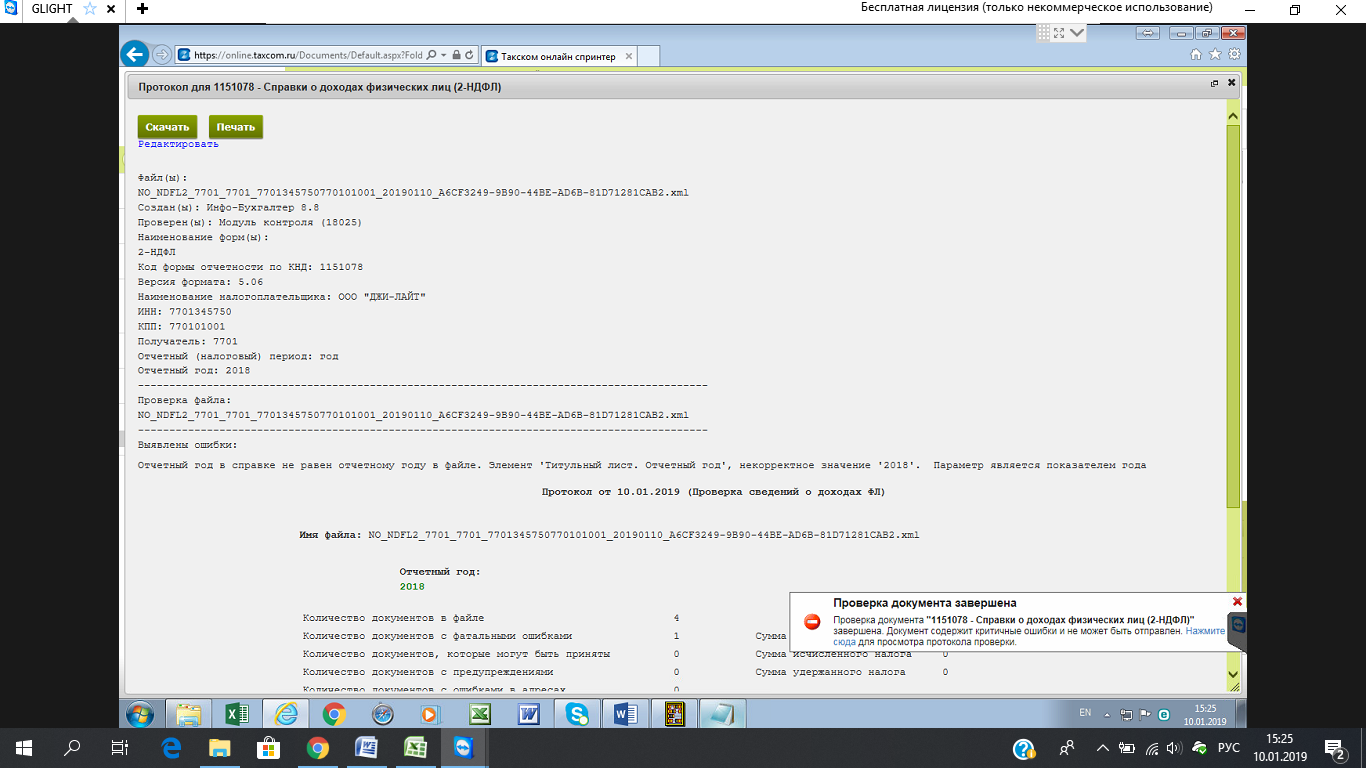Image resolution: width=1366 pixels, height=768 pixels.
Task: Go back with the browser back arrow
Action: pos(134,55)
